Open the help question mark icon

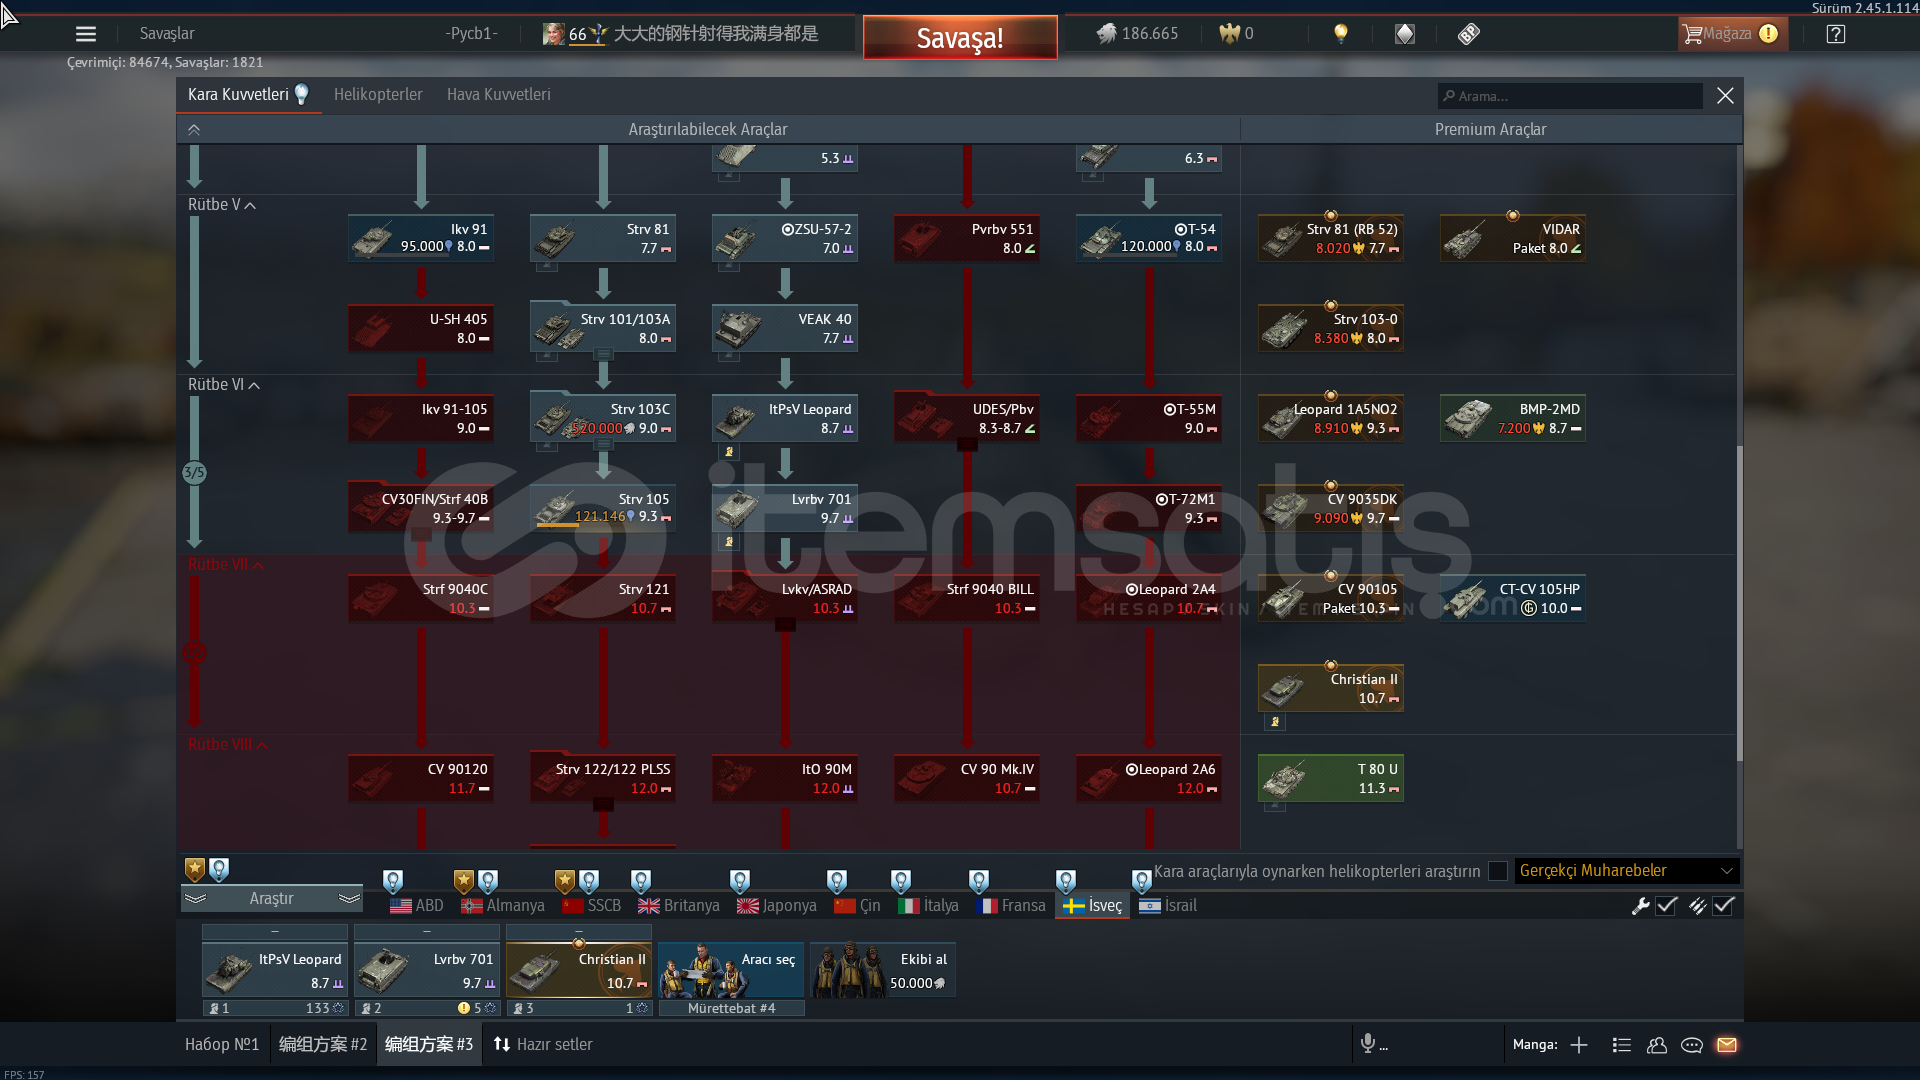[x=1836, y=34]
